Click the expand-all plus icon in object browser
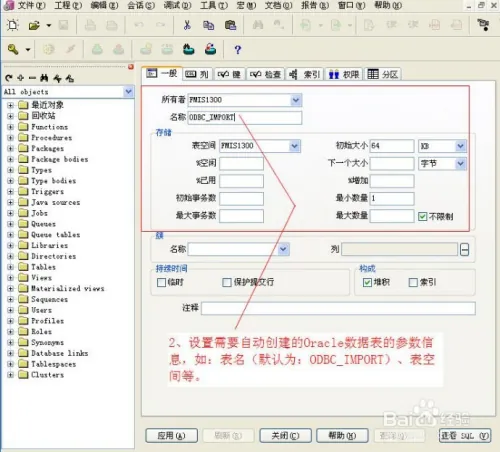This screenshot has width=500, height=452. (21, 78)
